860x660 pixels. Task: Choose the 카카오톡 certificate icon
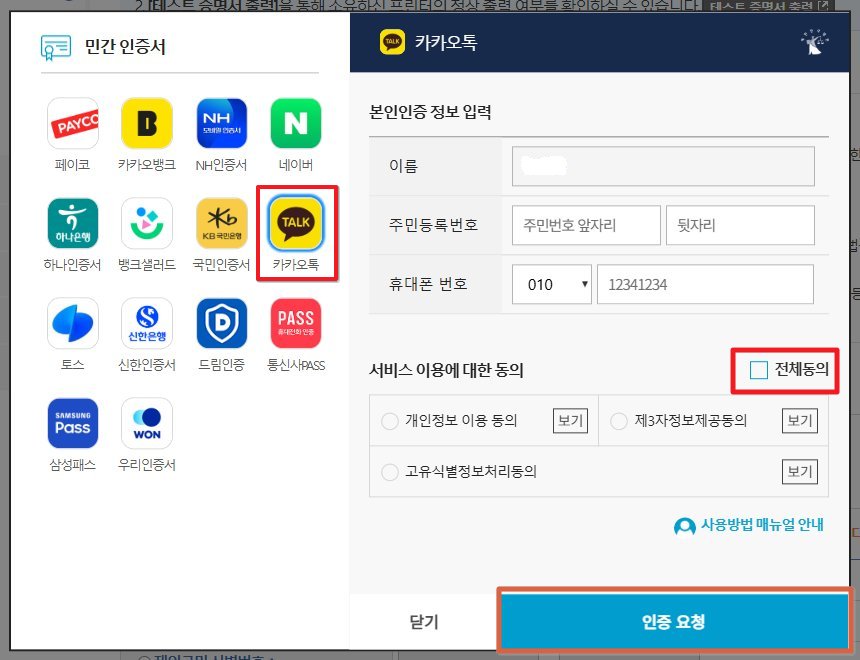[296, 223]
